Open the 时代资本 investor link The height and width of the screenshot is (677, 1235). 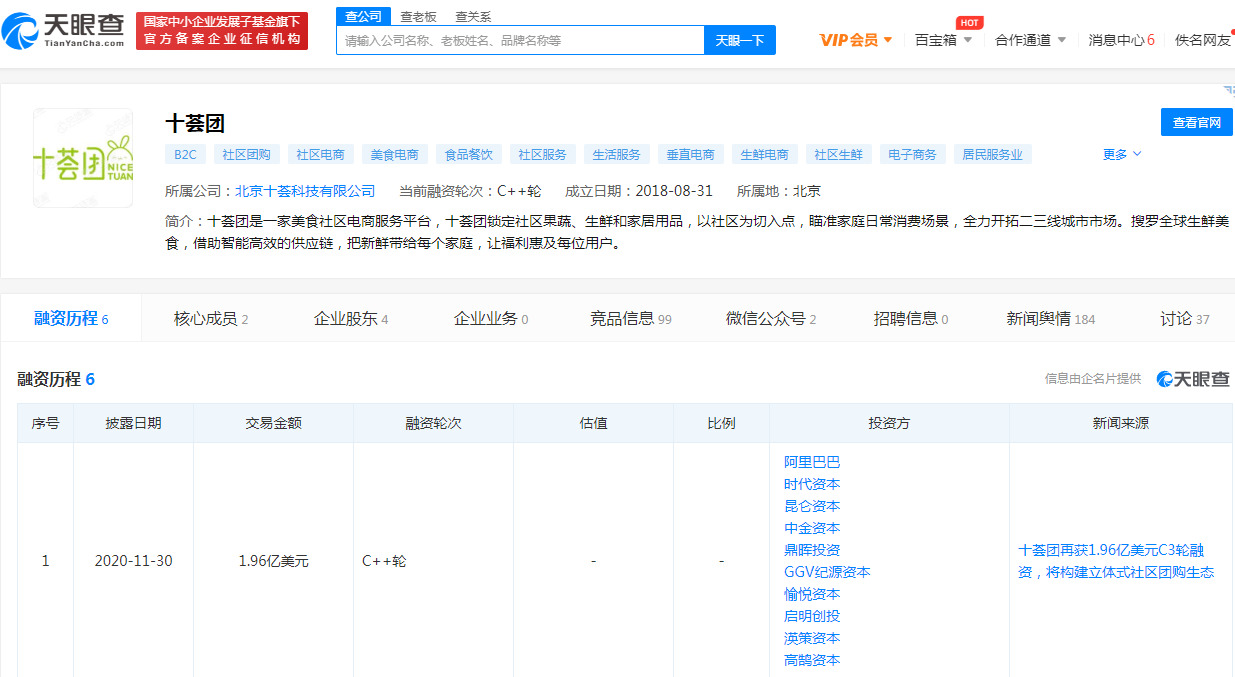click(x=812, y=484)
